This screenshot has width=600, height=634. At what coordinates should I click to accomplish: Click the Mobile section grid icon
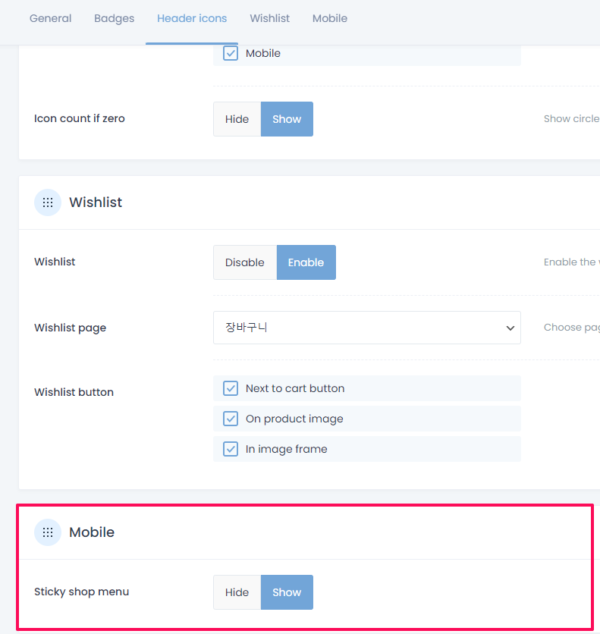[x=48, y=532]
